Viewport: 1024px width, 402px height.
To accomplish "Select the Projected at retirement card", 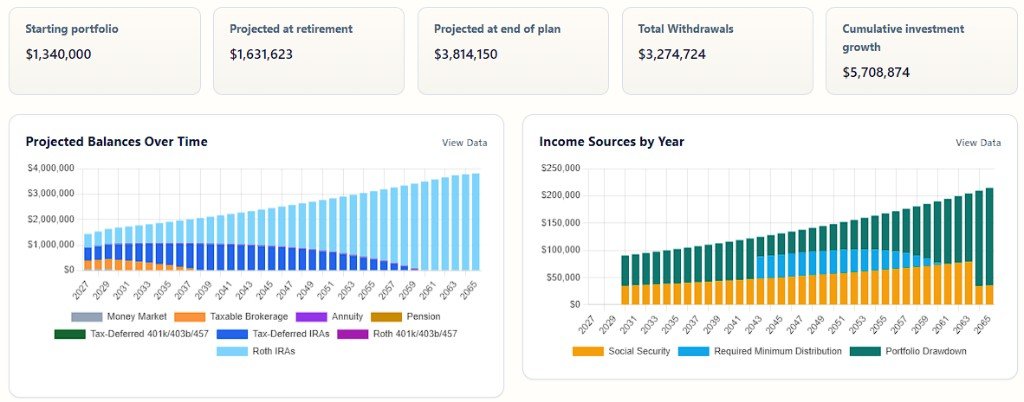I will [309, 51].
